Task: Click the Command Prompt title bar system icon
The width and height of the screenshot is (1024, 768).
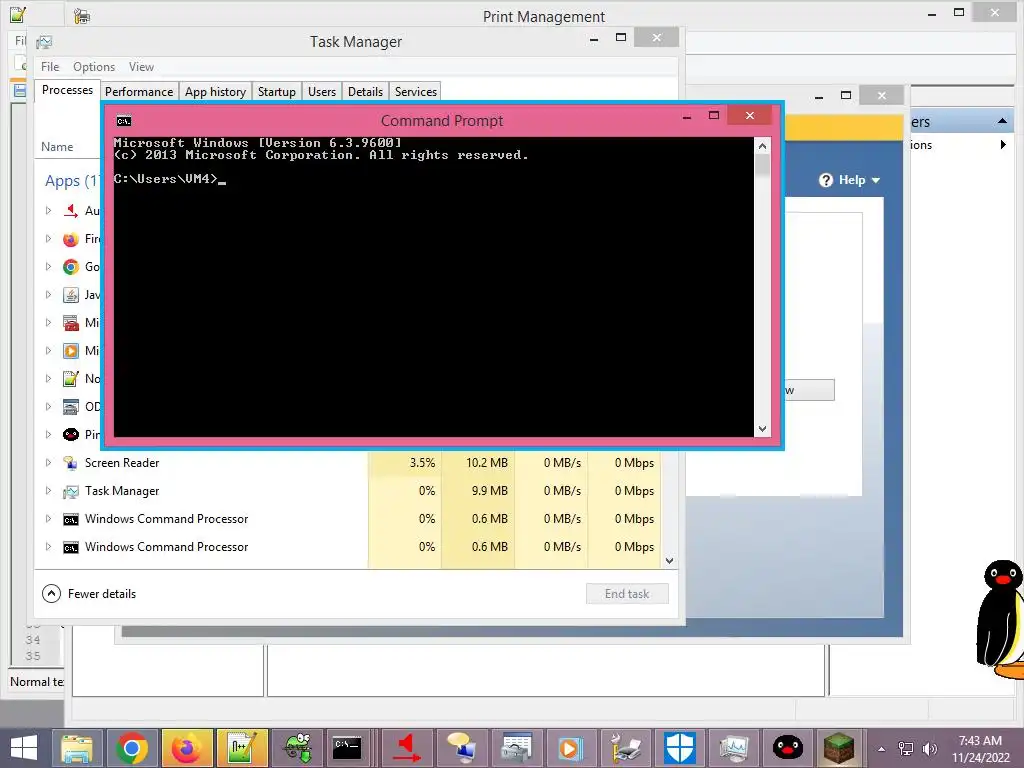Action: 123,121
